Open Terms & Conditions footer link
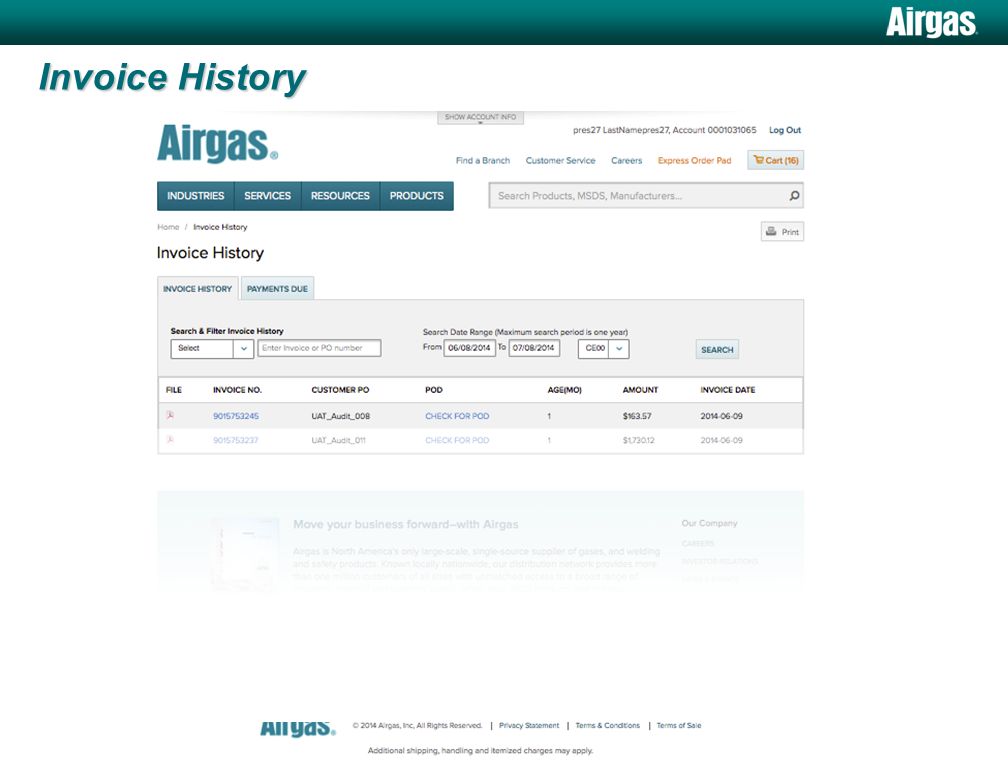The width and height of the screenshot is (1008, 768). pos(608,725)
